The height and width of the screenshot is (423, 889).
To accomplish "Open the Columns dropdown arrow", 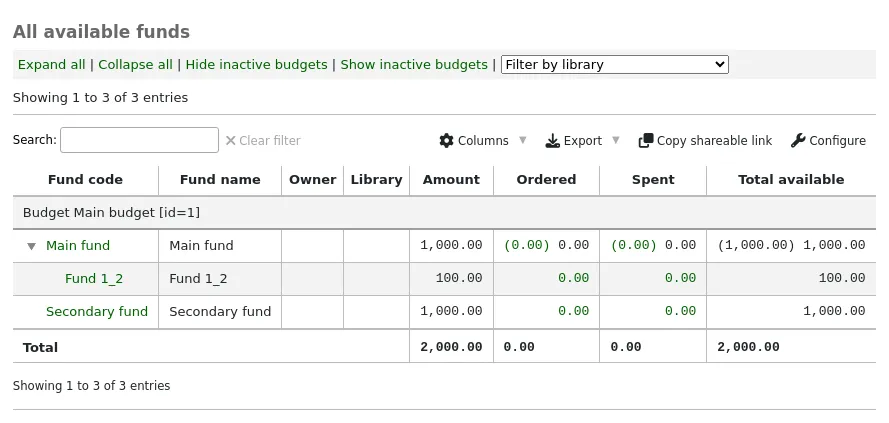I will pos(523,140).
